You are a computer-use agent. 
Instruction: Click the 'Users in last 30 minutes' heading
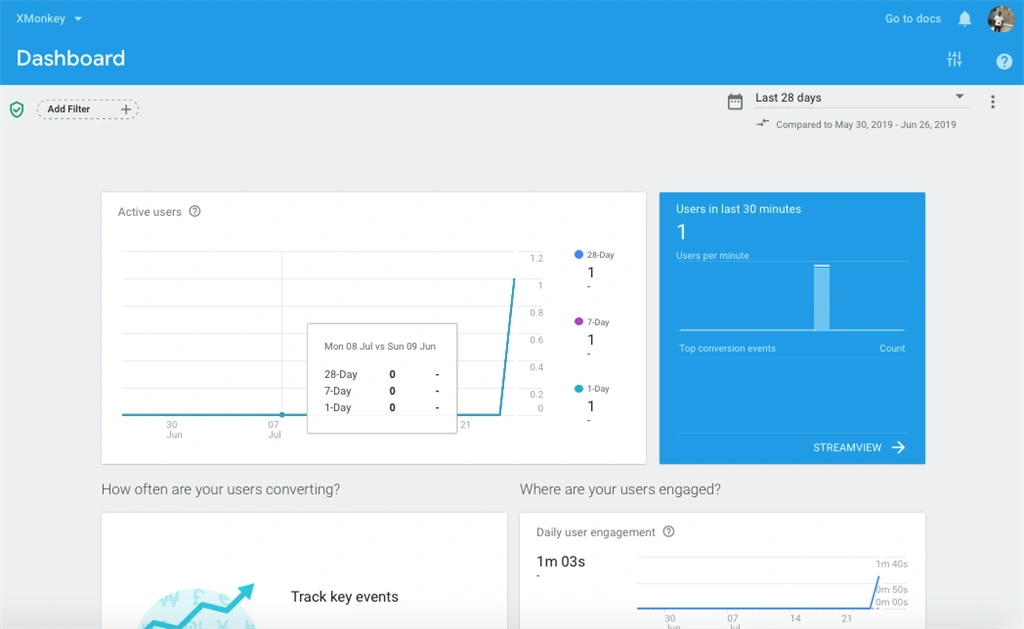click(x=738, y=209)
